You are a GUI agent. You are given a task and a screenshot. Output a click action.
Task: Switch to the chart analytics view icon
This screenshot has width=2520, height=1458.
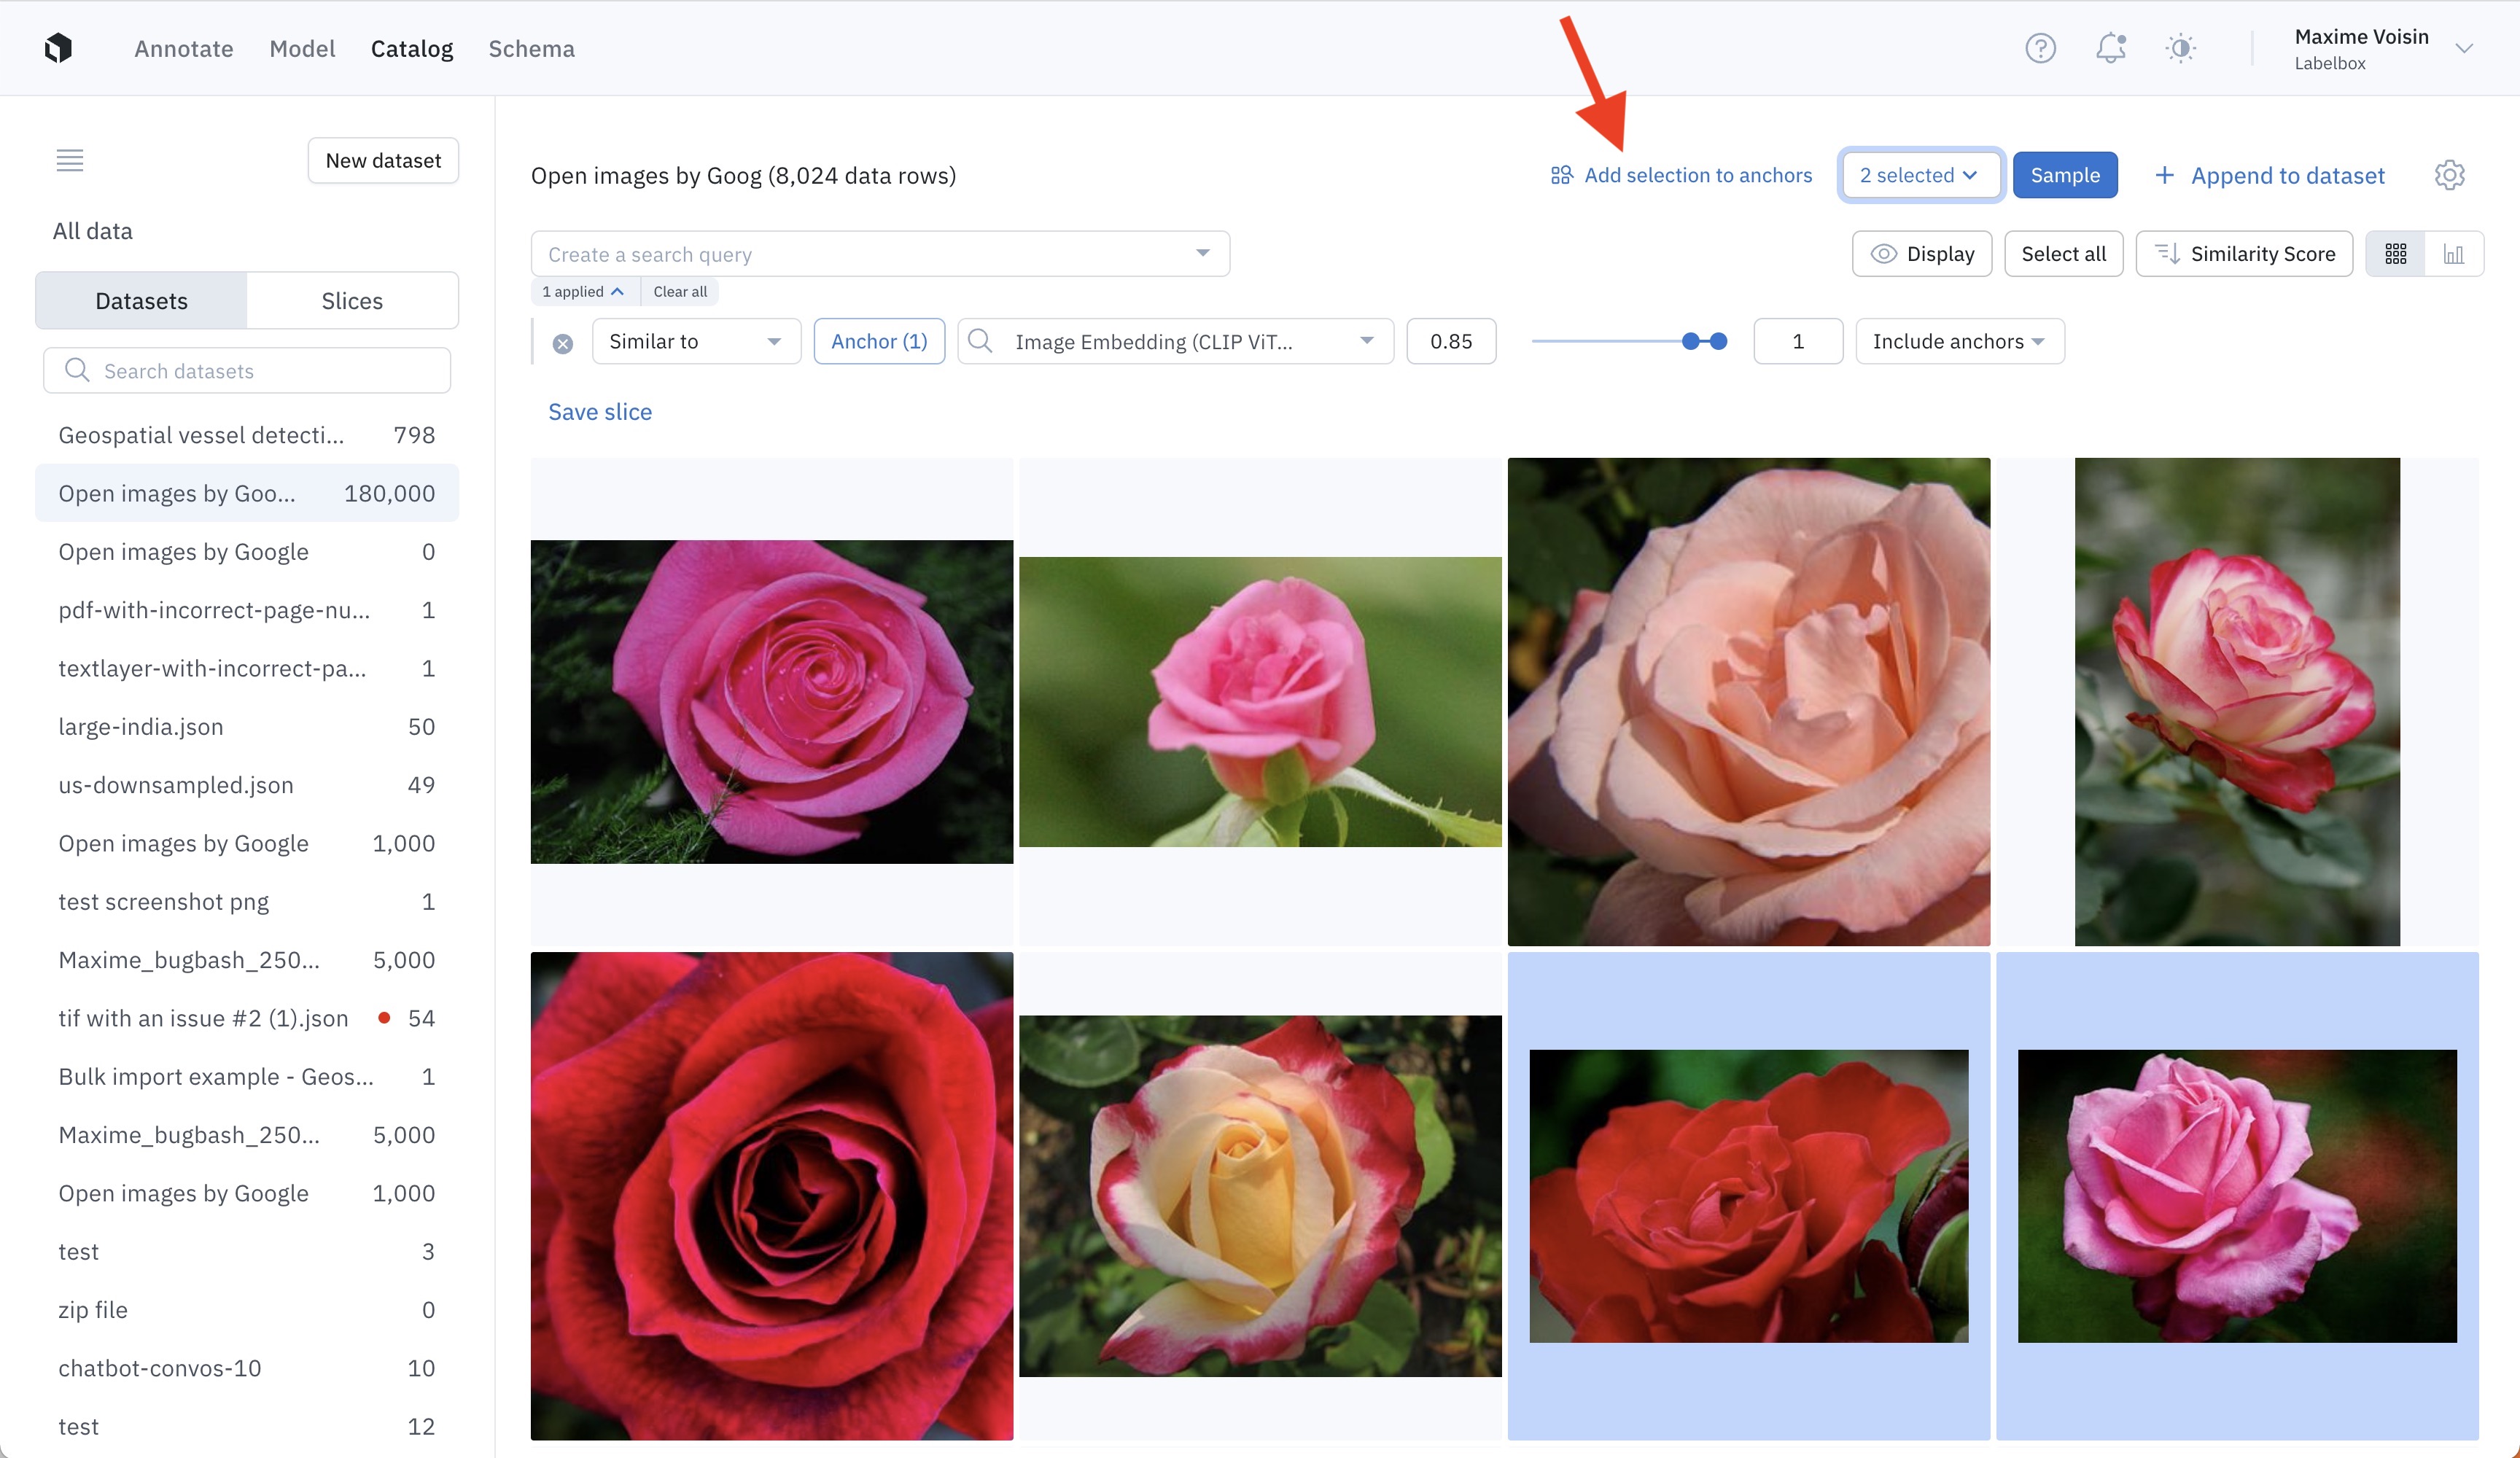pos(2453,254)
